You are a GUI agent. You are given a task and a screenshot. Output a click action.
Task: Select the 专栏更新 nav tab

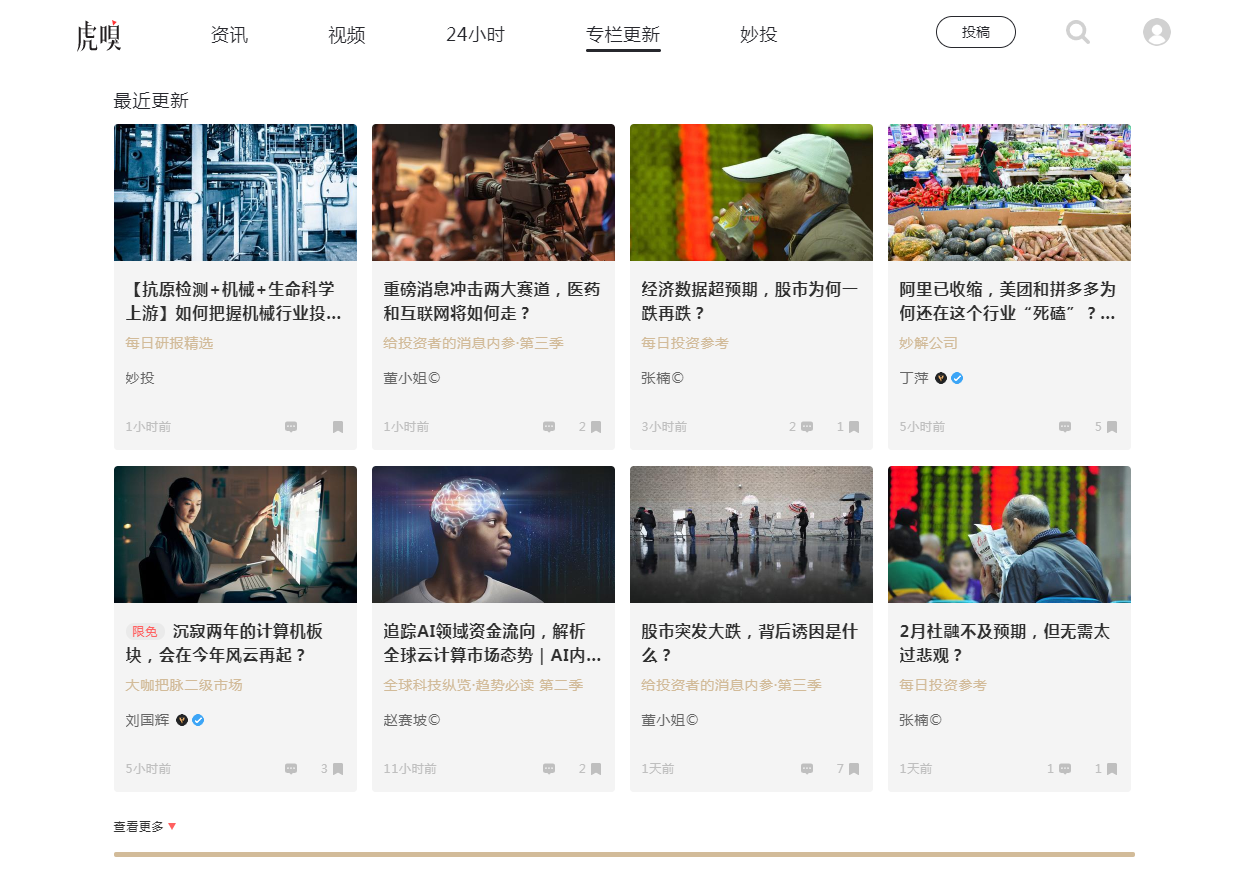pyautogui.click(x=623, y=35)
